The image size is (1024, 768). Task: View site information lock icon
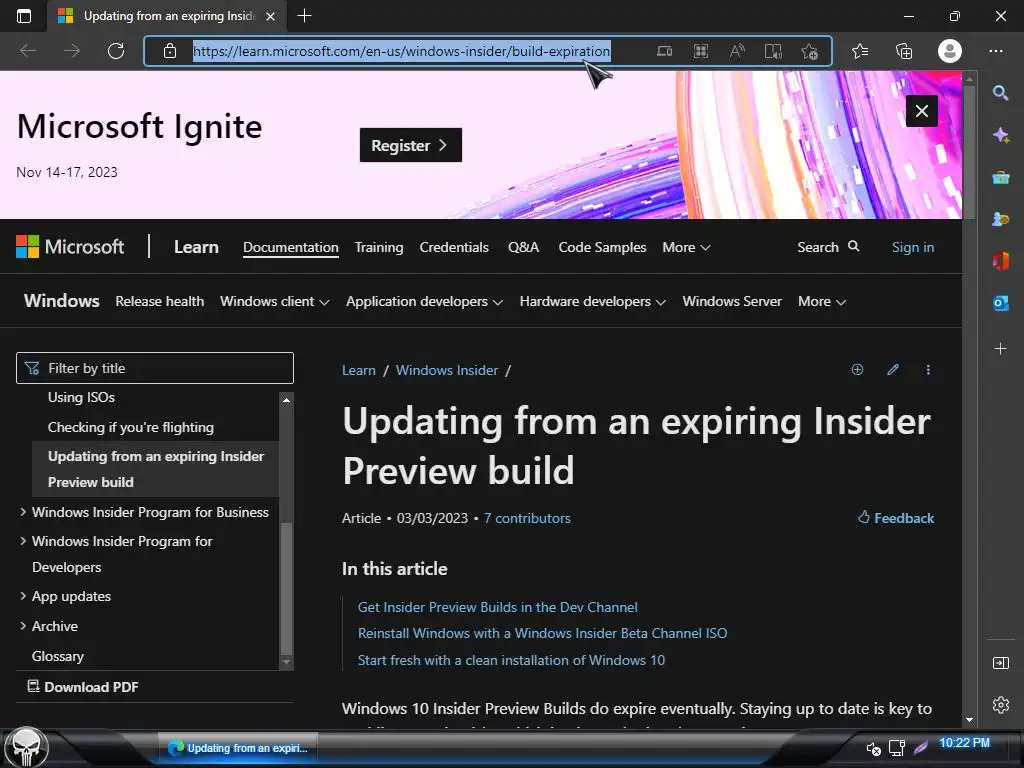coord(170,51)
